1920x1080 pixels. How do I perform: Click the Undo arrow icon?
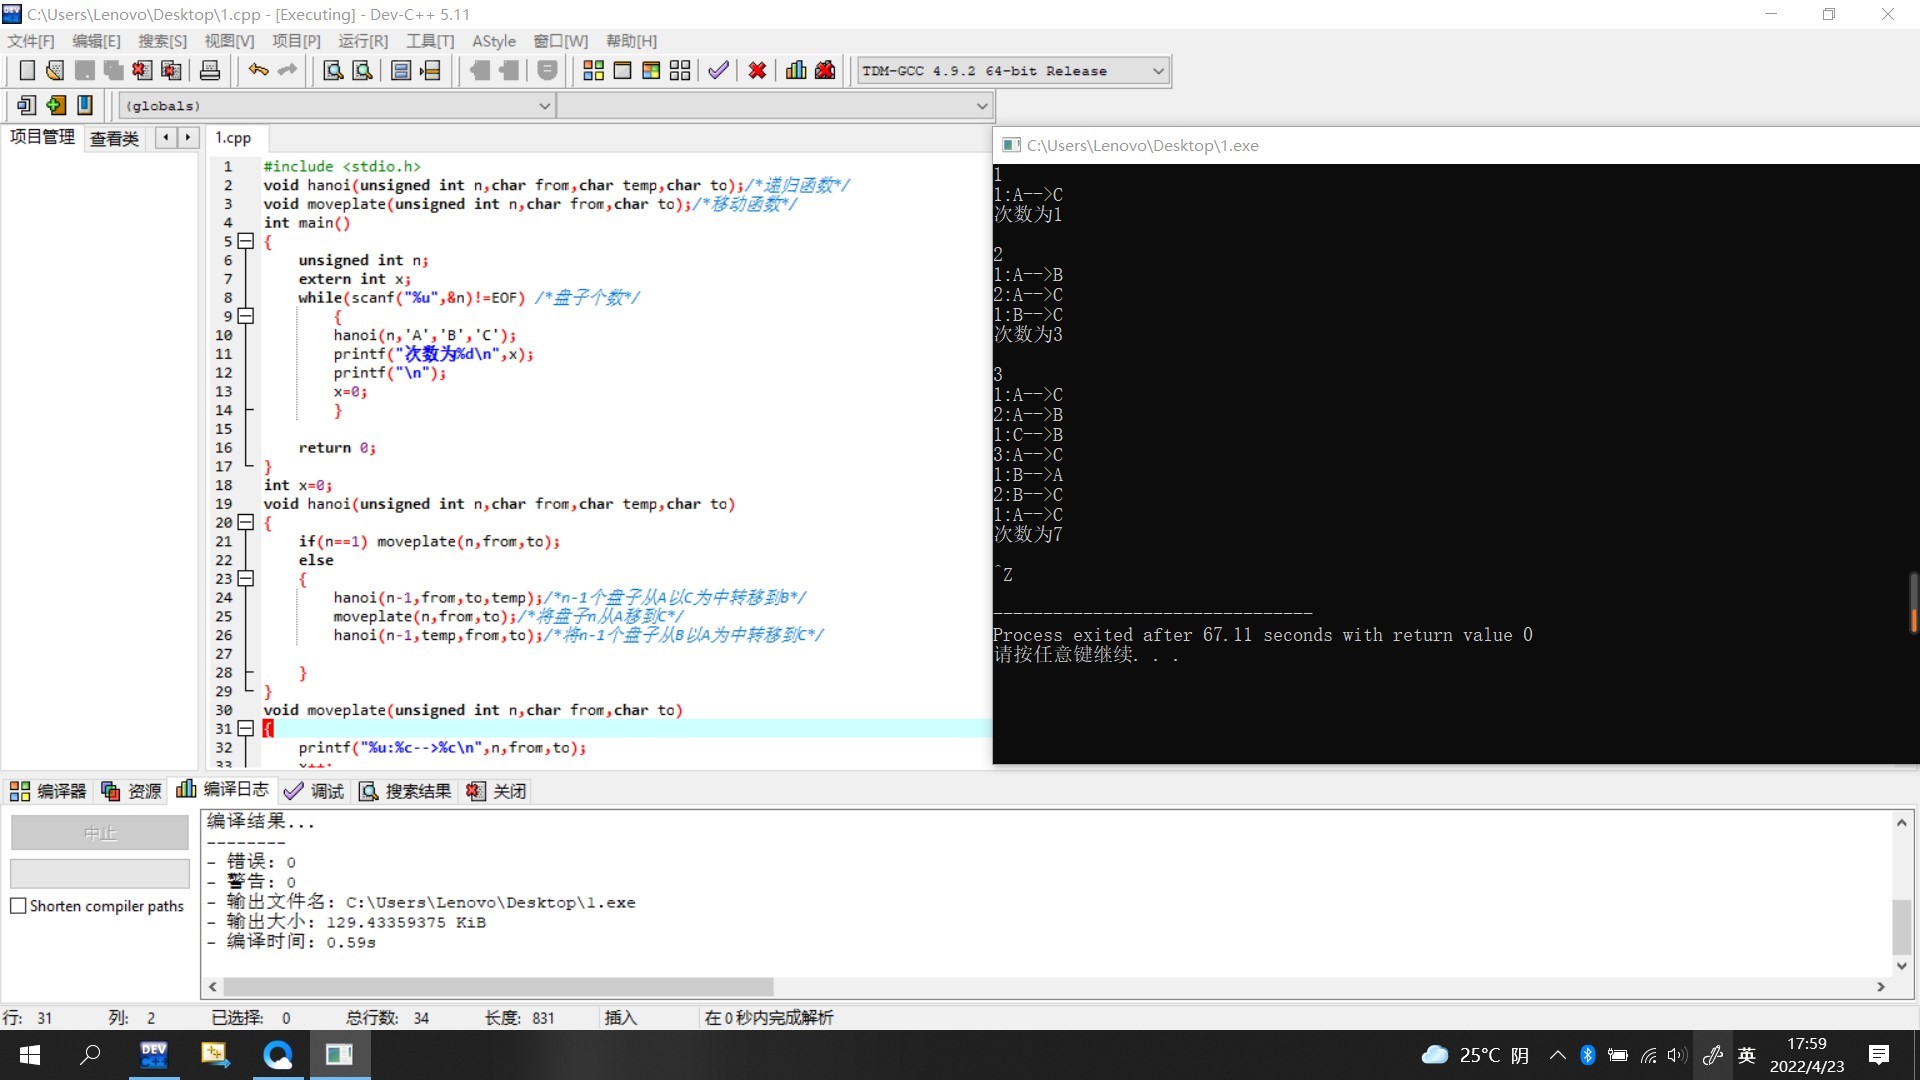[x=258, y=71]
